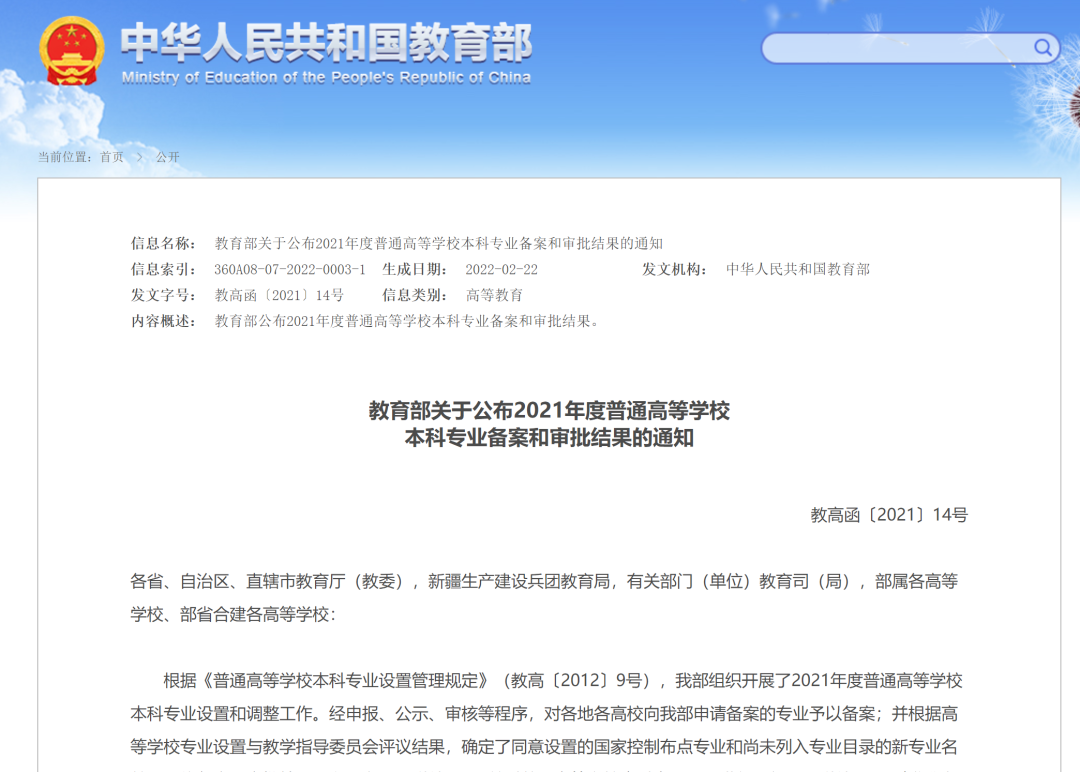The image size is (1080, 772).
Task: Click the right-aligned document number 教高函〔2021〕14号
Action: coord(888,515)
